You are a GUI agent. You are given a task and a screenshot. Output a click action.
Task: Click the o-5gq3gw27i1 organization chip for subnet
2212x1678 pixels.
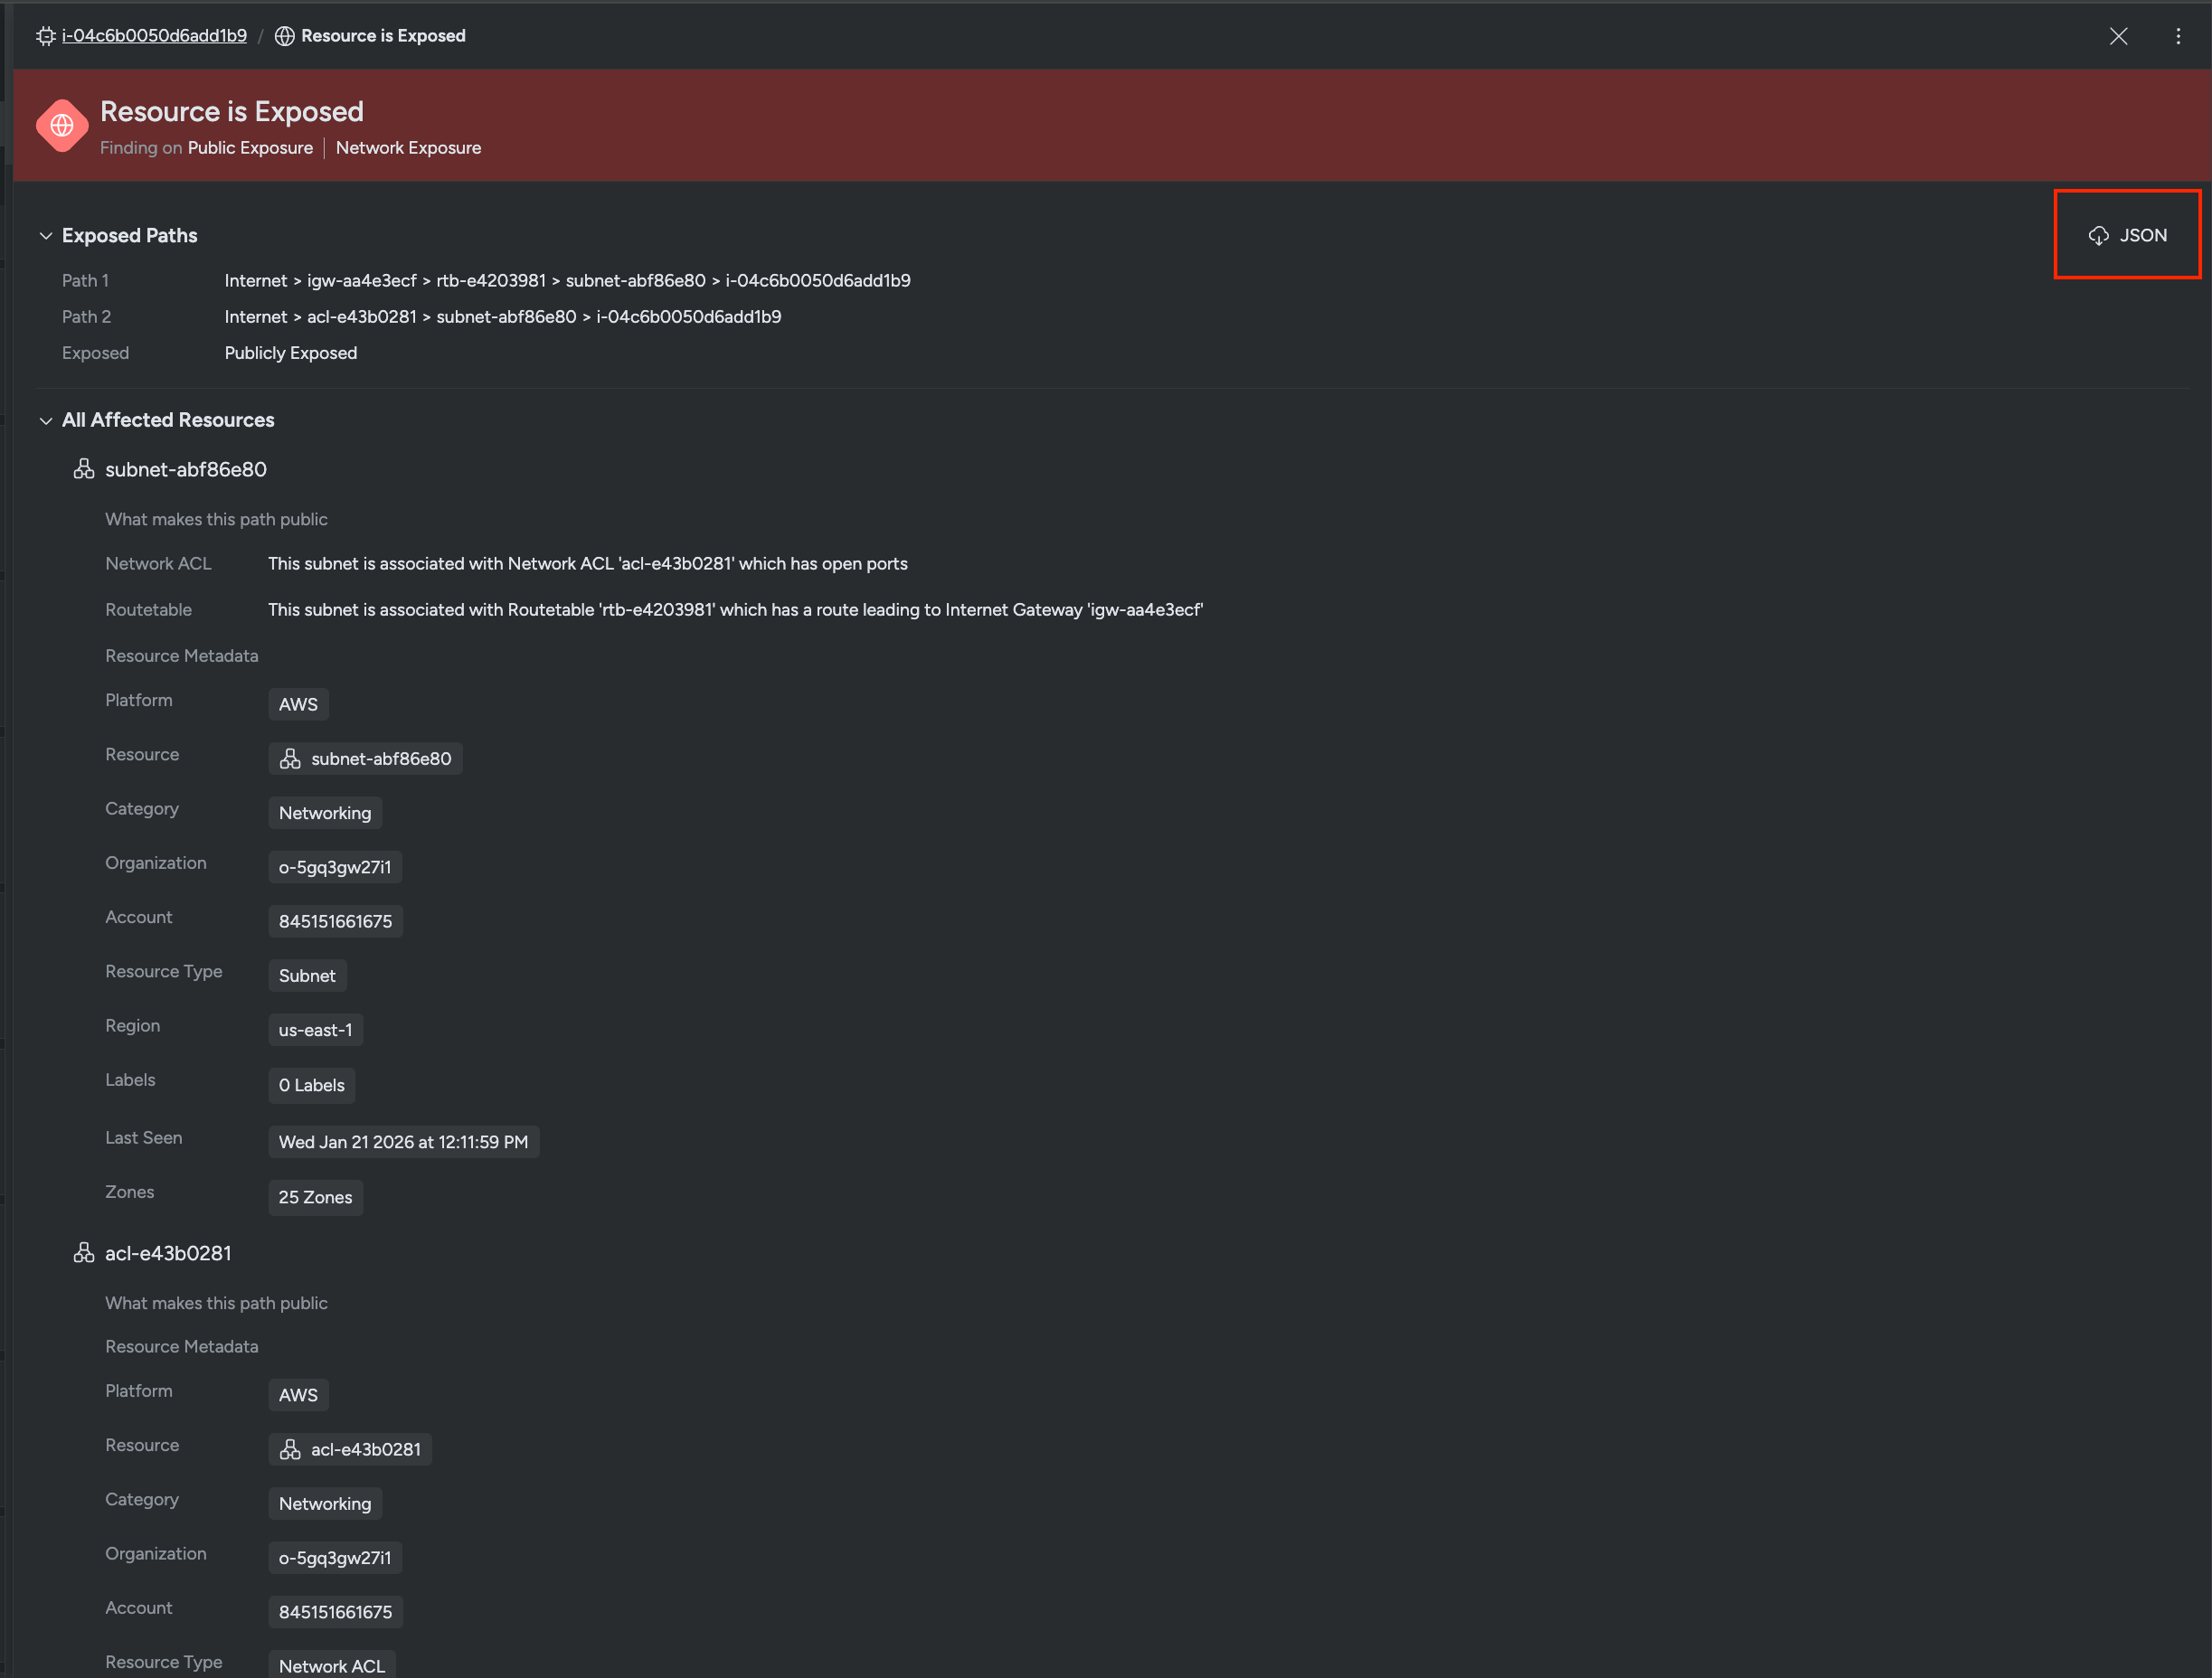tap(335, 867)
